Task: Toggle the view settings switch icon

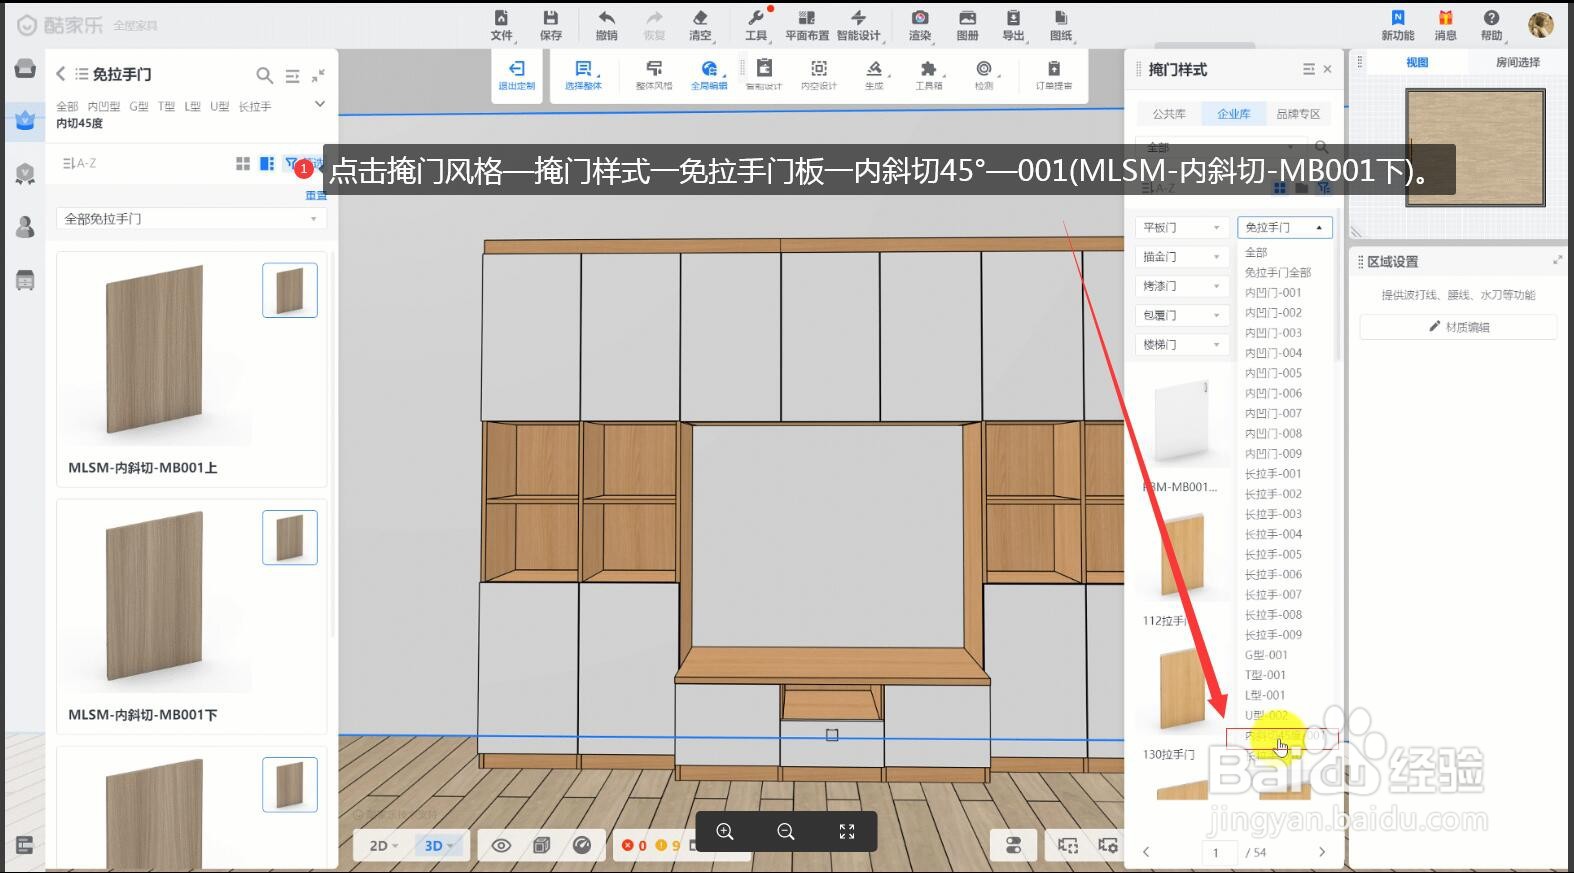Action: pos(1013,845)
